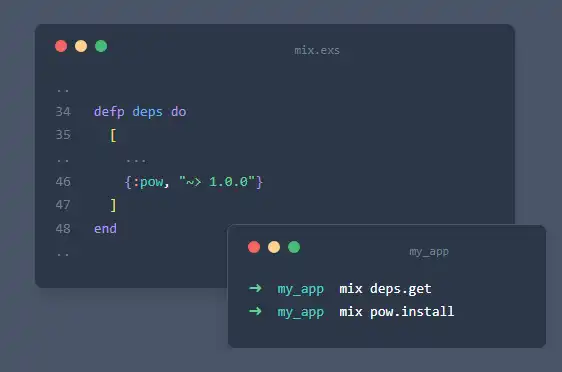Click the three-dot ellipsis inside the deps list
Viewport: 562px width, 372px height.
point(136,161)
